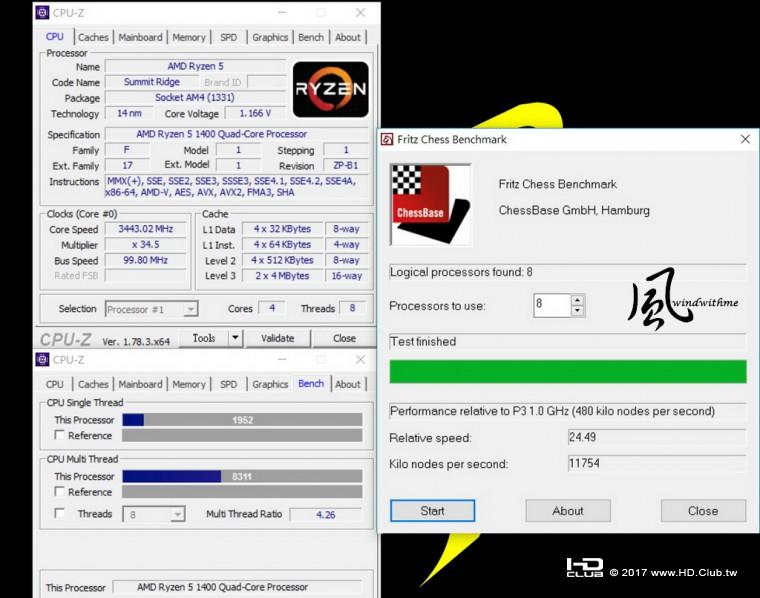Open the SPD tab in top CPU-Z window
This screenshot has width=760, height=598.
coord(229,37)
